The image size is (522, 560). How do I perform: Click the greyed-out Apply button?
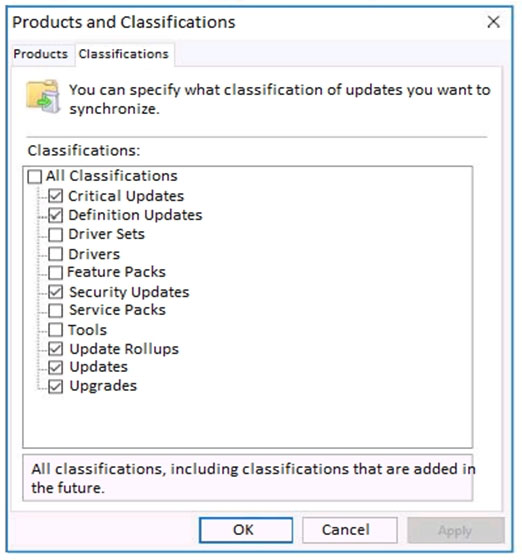click(456, 530)
